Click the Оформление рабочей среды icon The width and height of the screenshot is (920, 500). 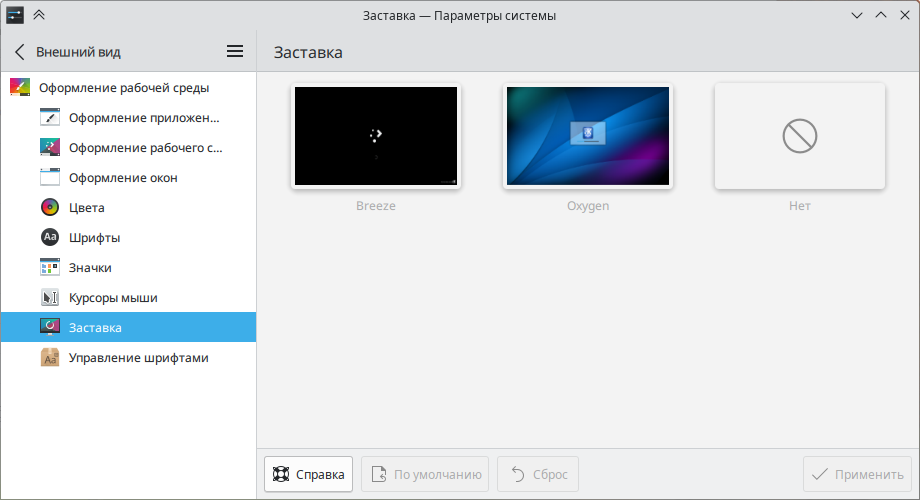point(20,87)
